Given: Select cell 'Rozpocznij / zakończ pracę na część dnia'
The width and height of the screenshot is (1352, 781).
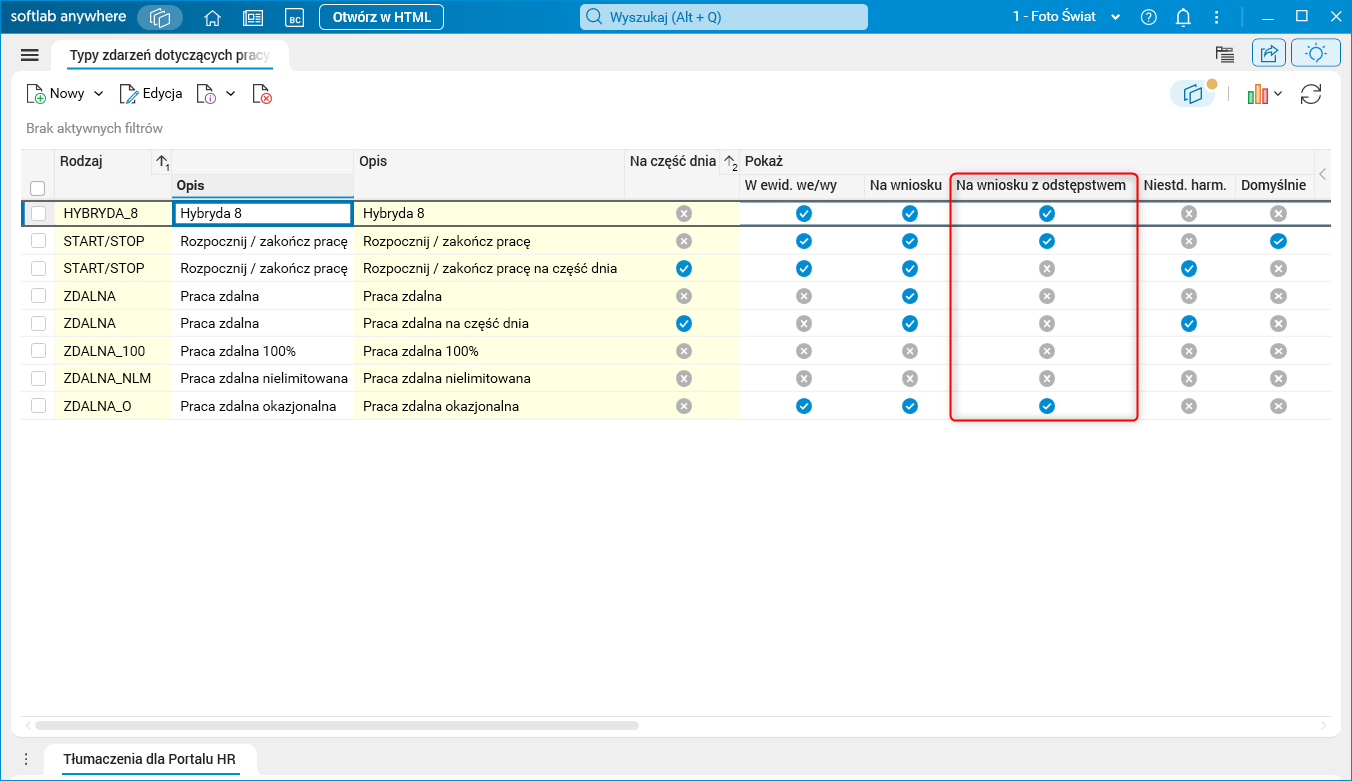Looking at the screenshot, I should tap(490, 268).
